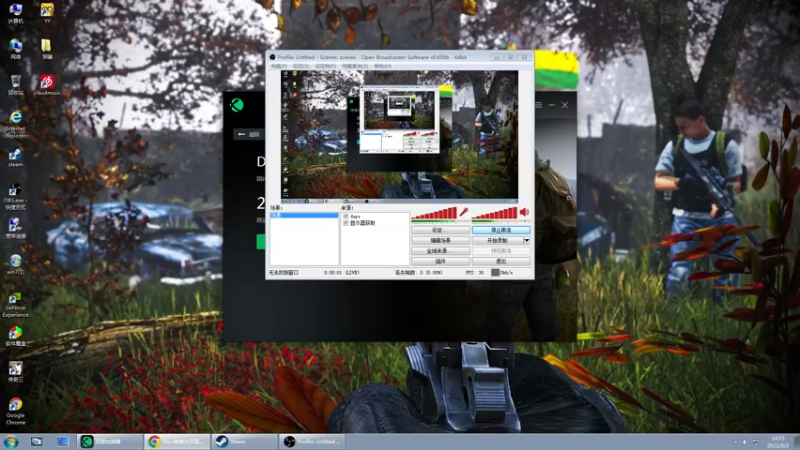
Task: Click the 退出 exit button in OBS
Action: 501,261
